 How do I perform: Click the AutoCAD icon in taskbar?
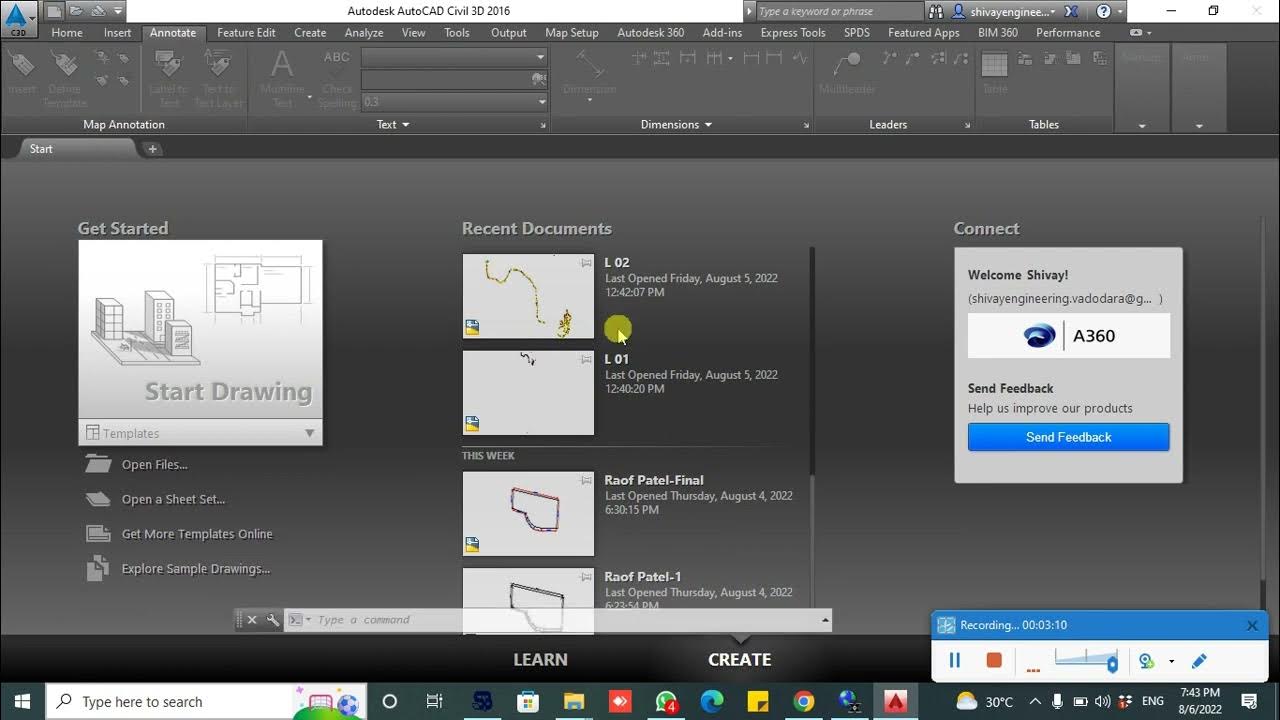coord(895,701)
